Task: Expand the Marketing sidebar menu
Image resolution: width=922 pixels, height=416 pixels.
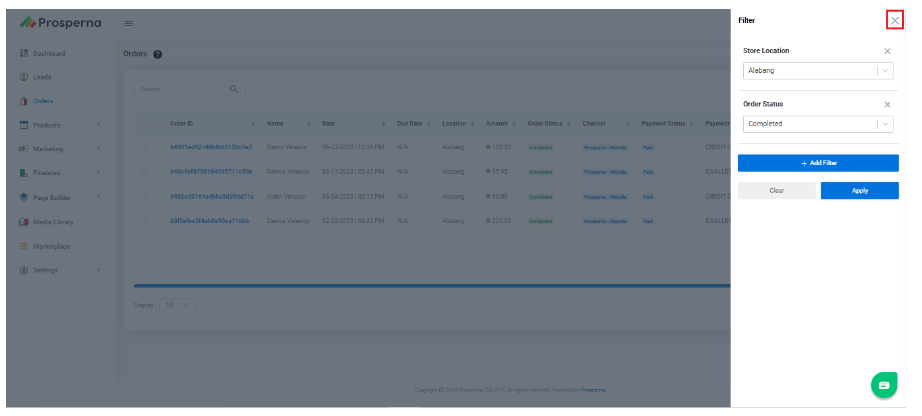Action: pyautogui.click(x=58, y=149)
